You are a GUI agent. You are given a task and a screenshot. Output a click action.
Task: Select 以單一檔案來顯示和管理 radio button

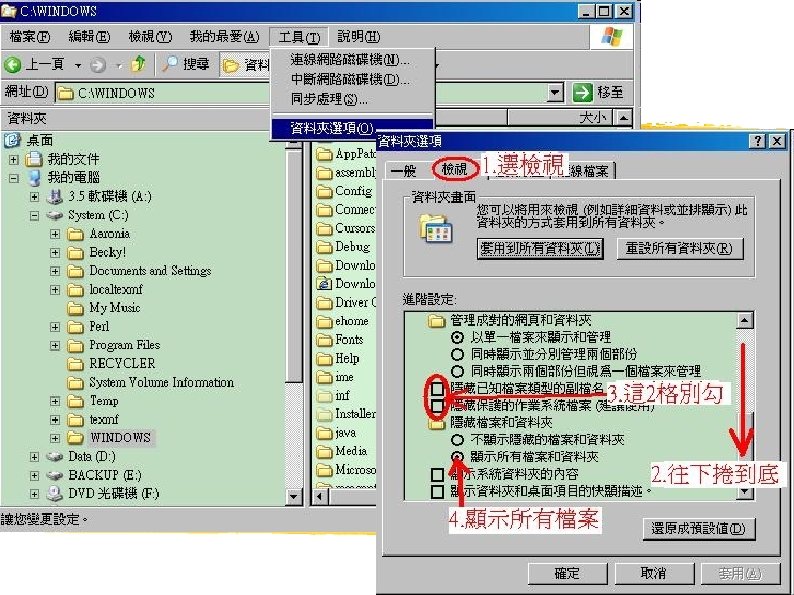coord(457,337)
